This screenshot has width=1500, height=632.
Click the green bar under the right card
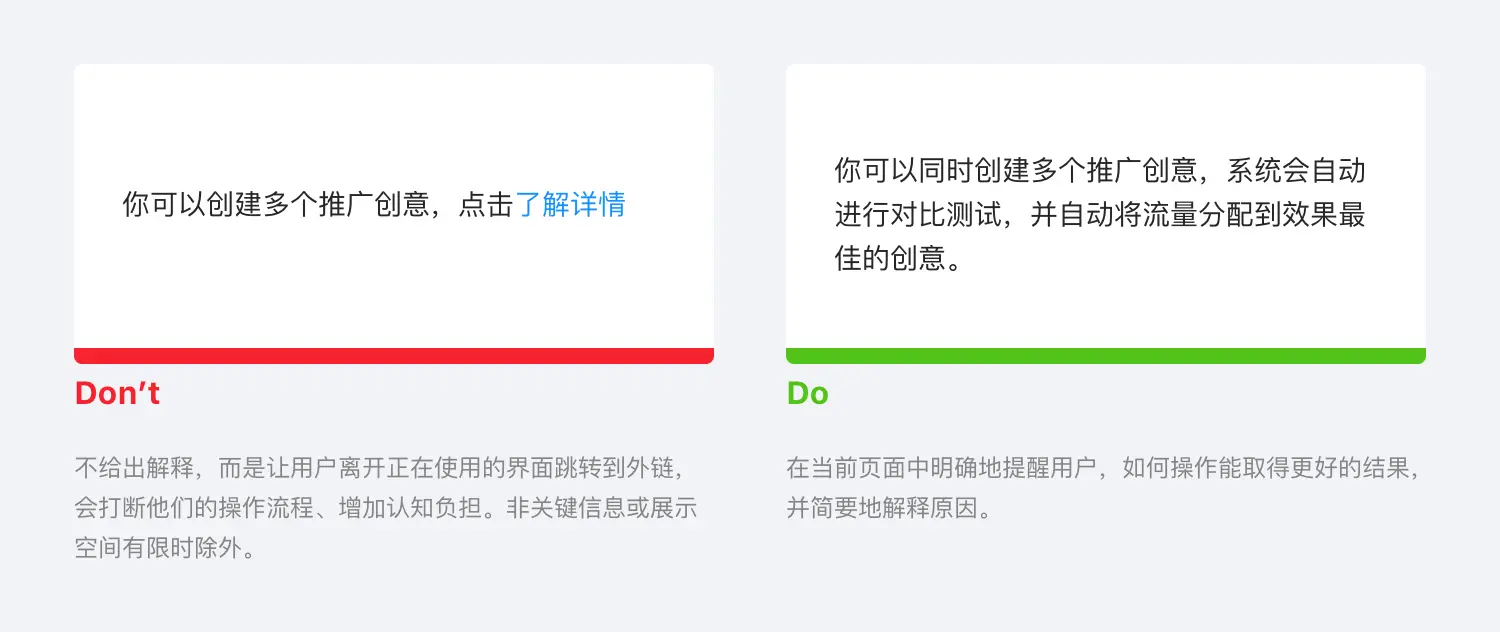(1105, 356)
